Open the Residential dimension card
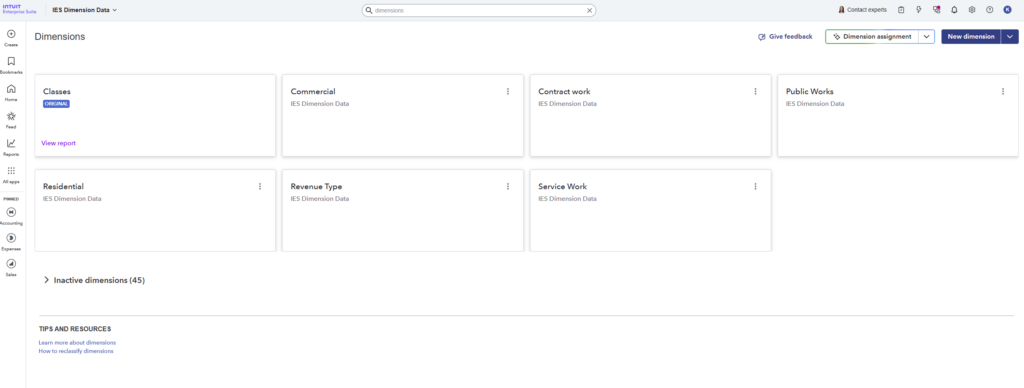Screen dimensions: 1024x388 tap(155, 210)
